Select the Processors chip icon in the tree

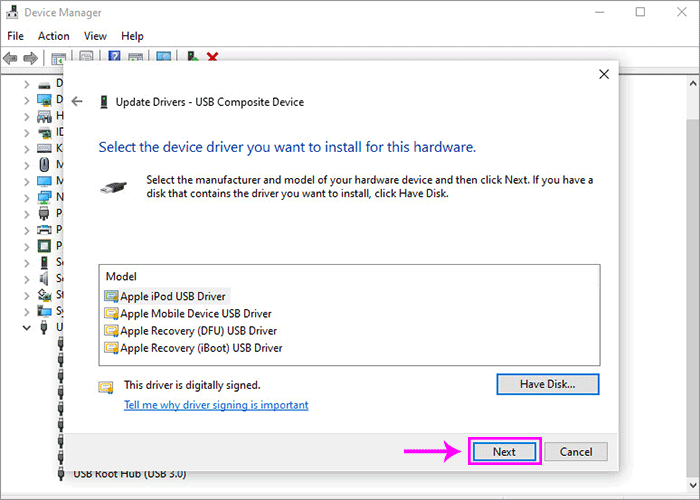coord(44,246)
